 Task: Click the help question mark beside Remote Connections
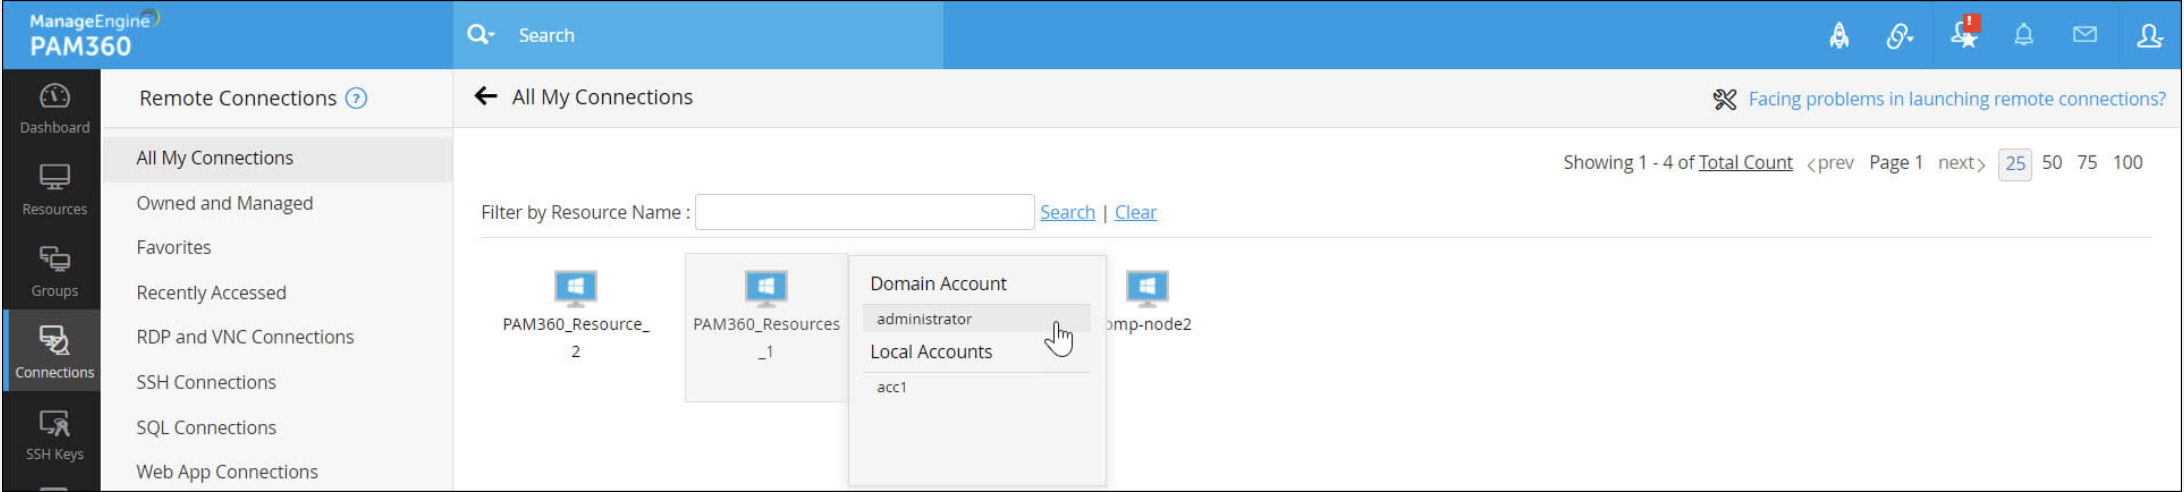coord(356,98)
